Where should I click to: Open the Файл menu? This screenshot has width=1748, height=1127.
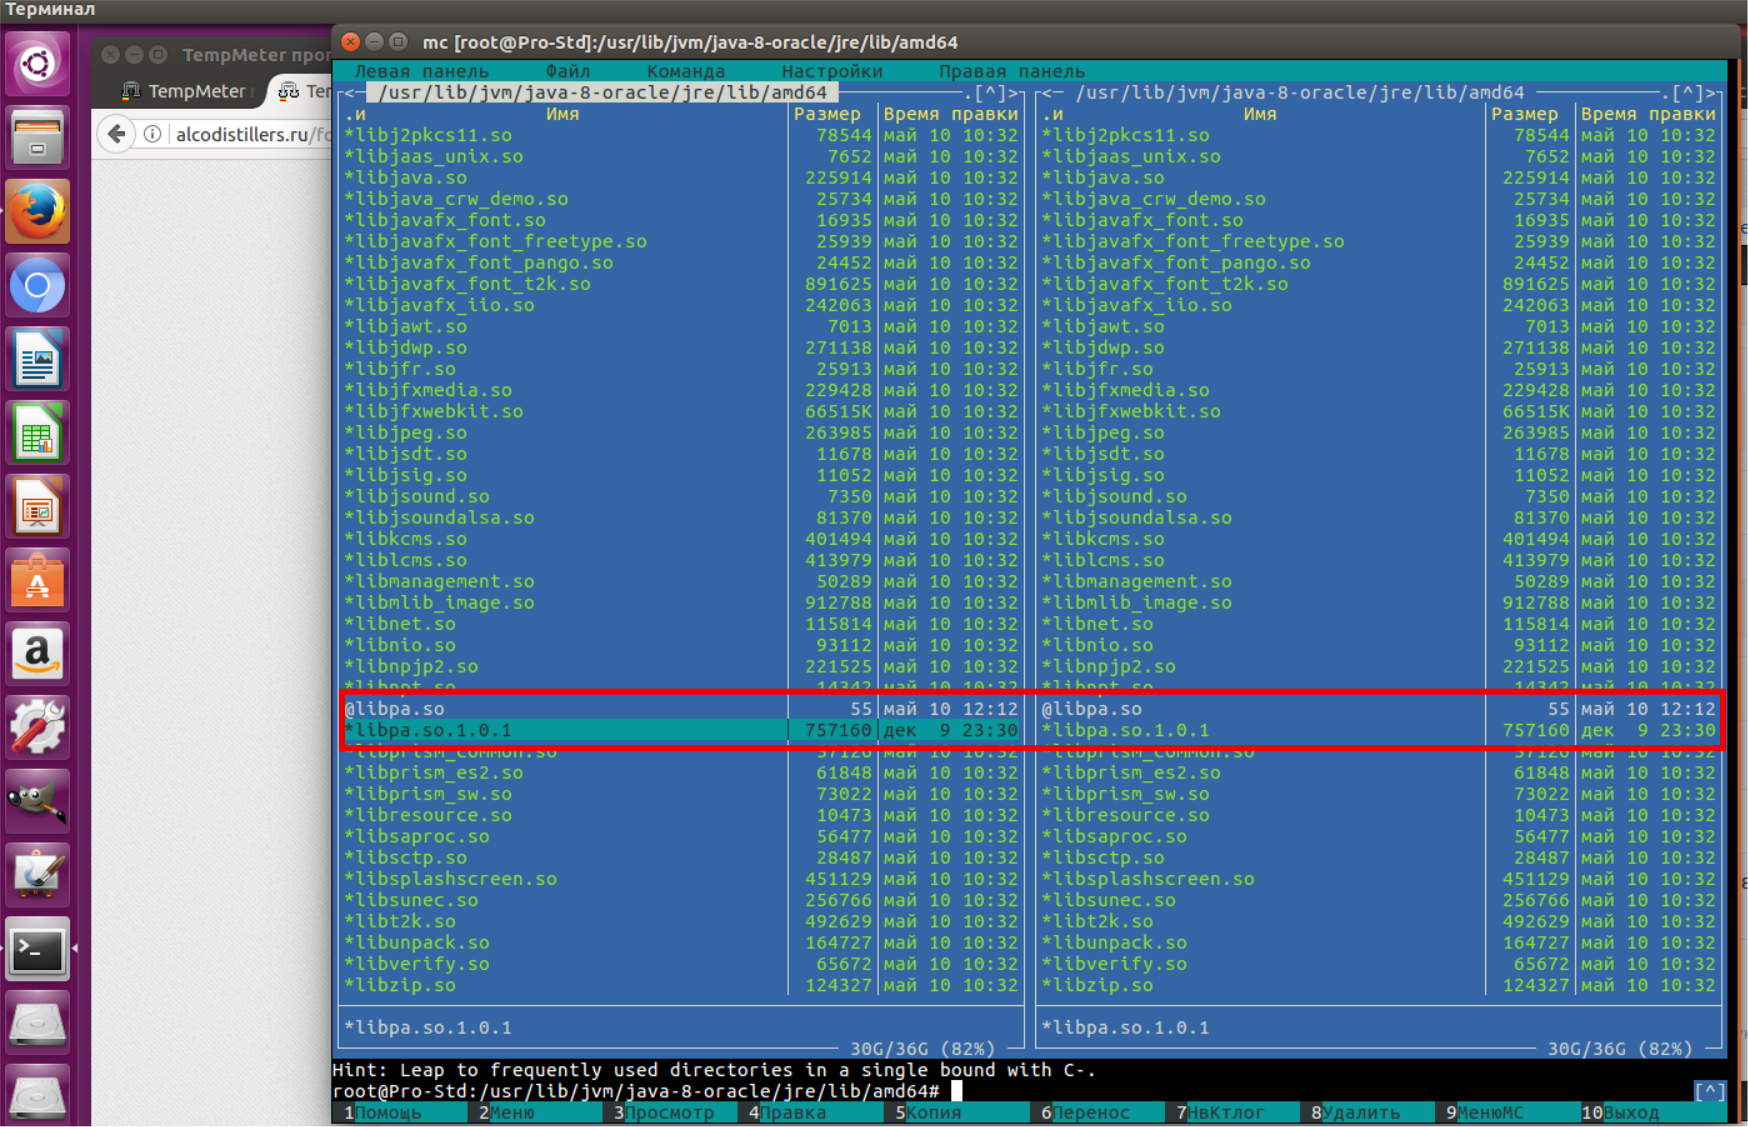567,71
